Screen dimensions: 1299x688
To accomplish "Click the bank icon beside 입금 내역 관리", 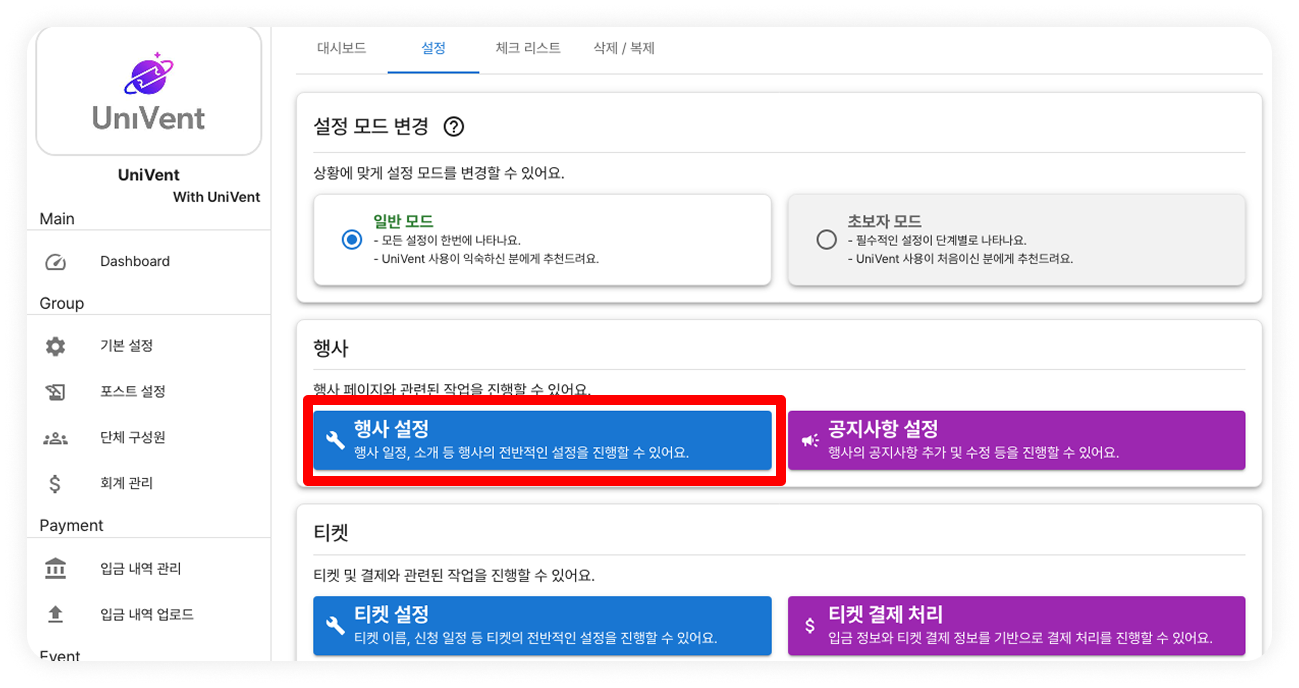I will [55, 569].
